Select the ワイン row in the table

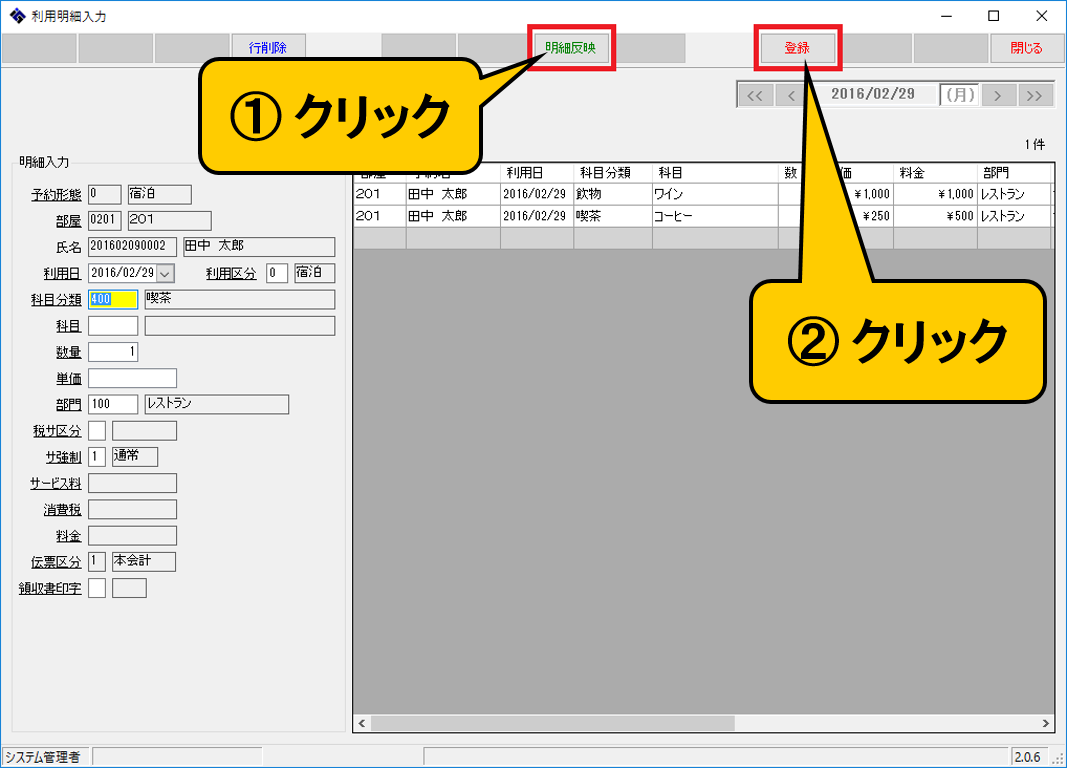(704, 194)
